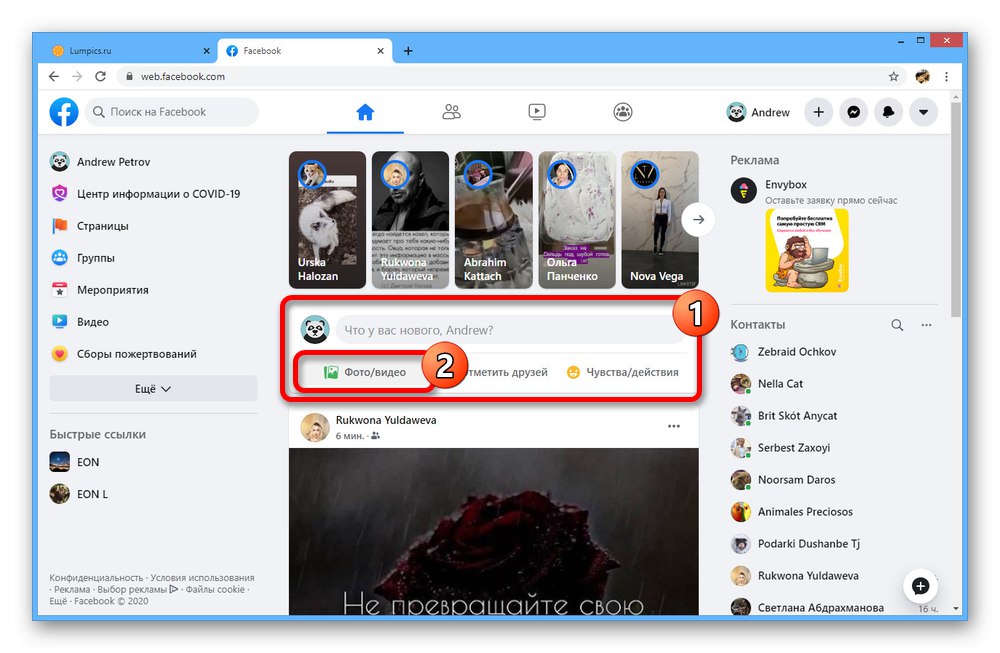Expand the Ещё sidebar menu
Image resolution: width=1000 pixels, height=653 pixels.
click(x=153, y=388)
